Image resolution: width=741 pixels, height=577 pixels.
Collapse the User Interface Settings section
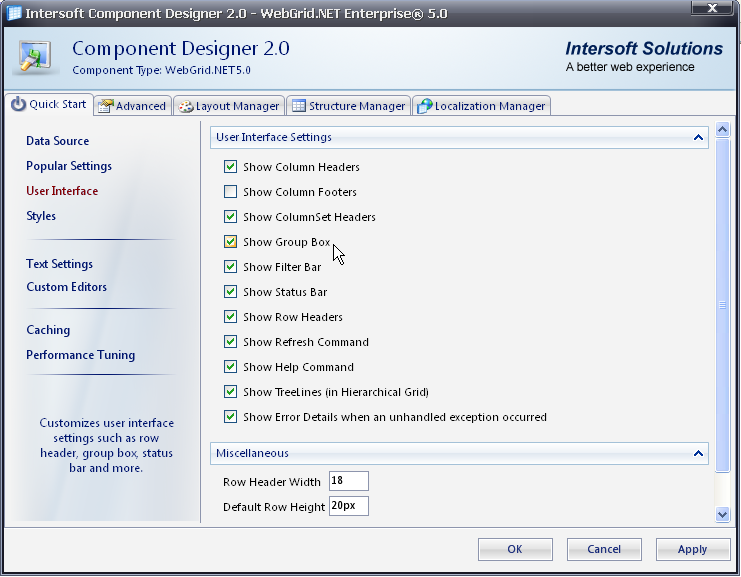pos(698,138)
